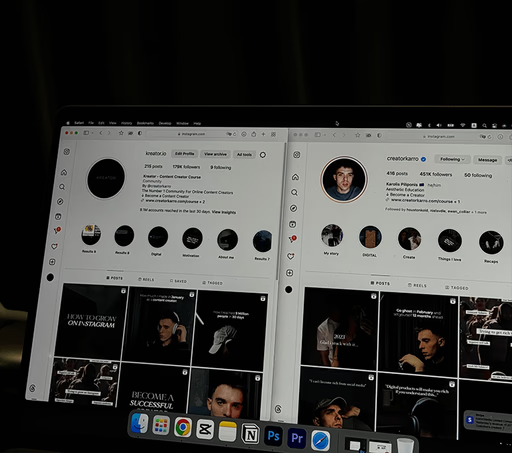Expand the sidebar dropdown arrow in left Safari toolbar

(x=92, y=133)
